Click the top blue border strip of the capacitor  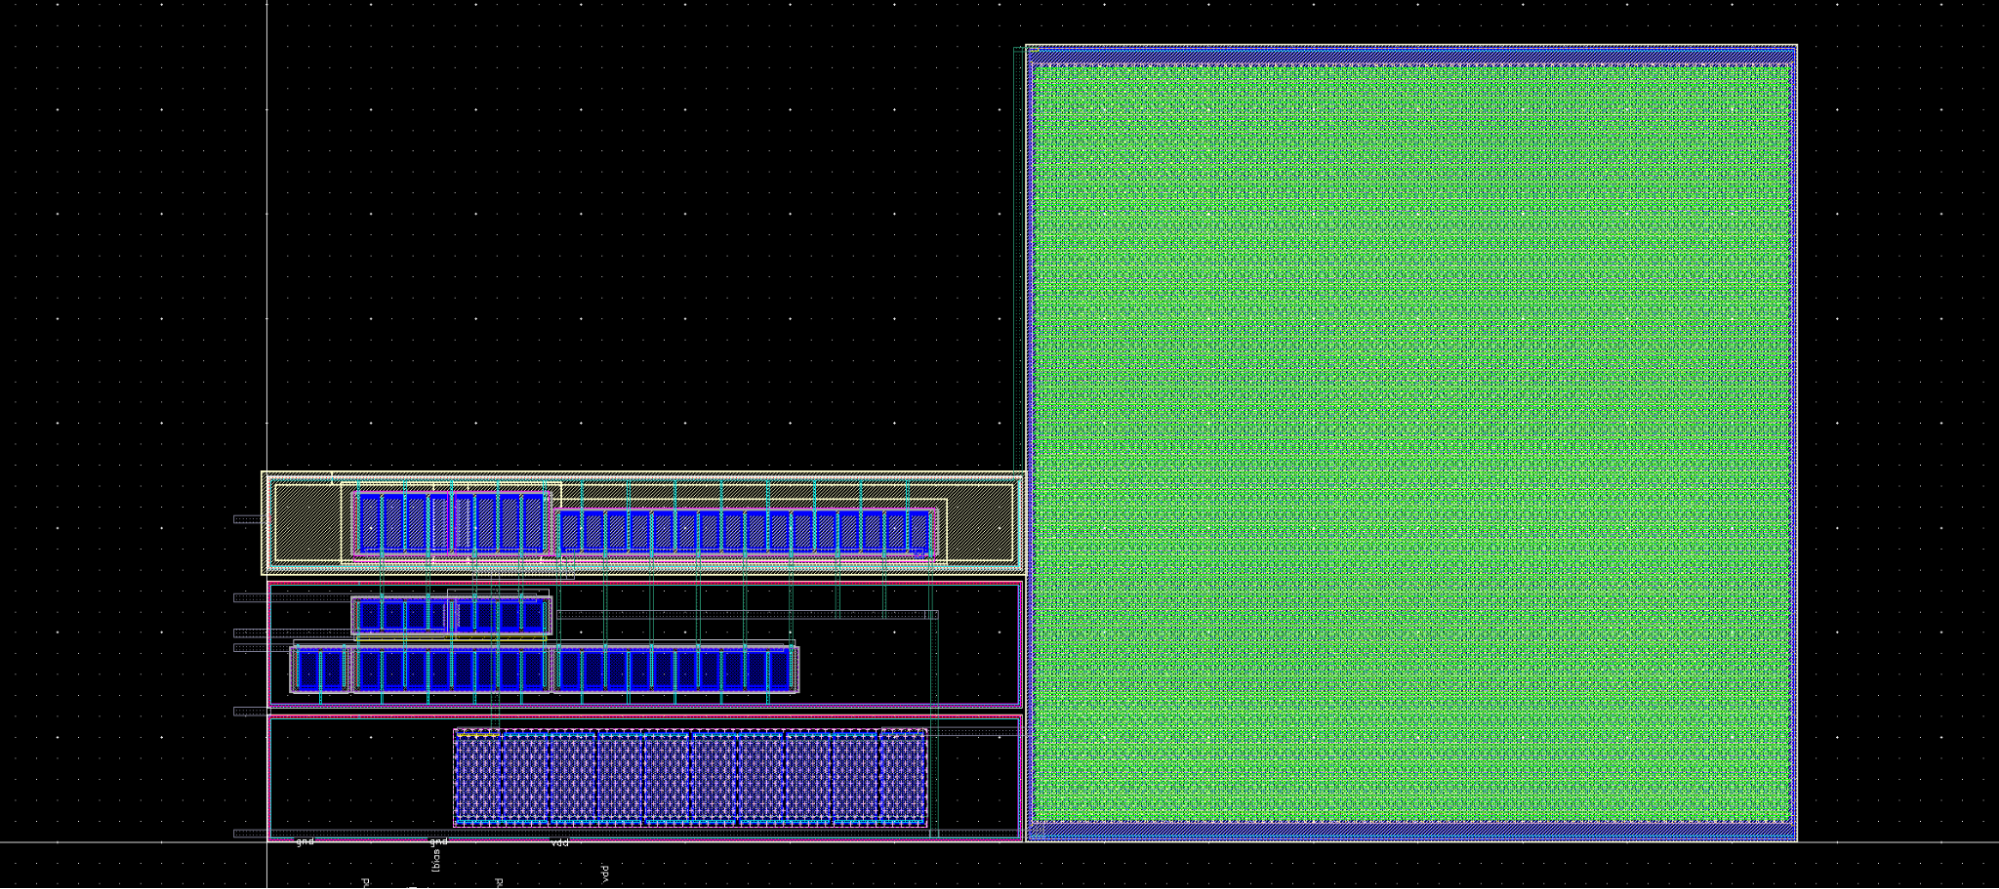(1410, 55)
